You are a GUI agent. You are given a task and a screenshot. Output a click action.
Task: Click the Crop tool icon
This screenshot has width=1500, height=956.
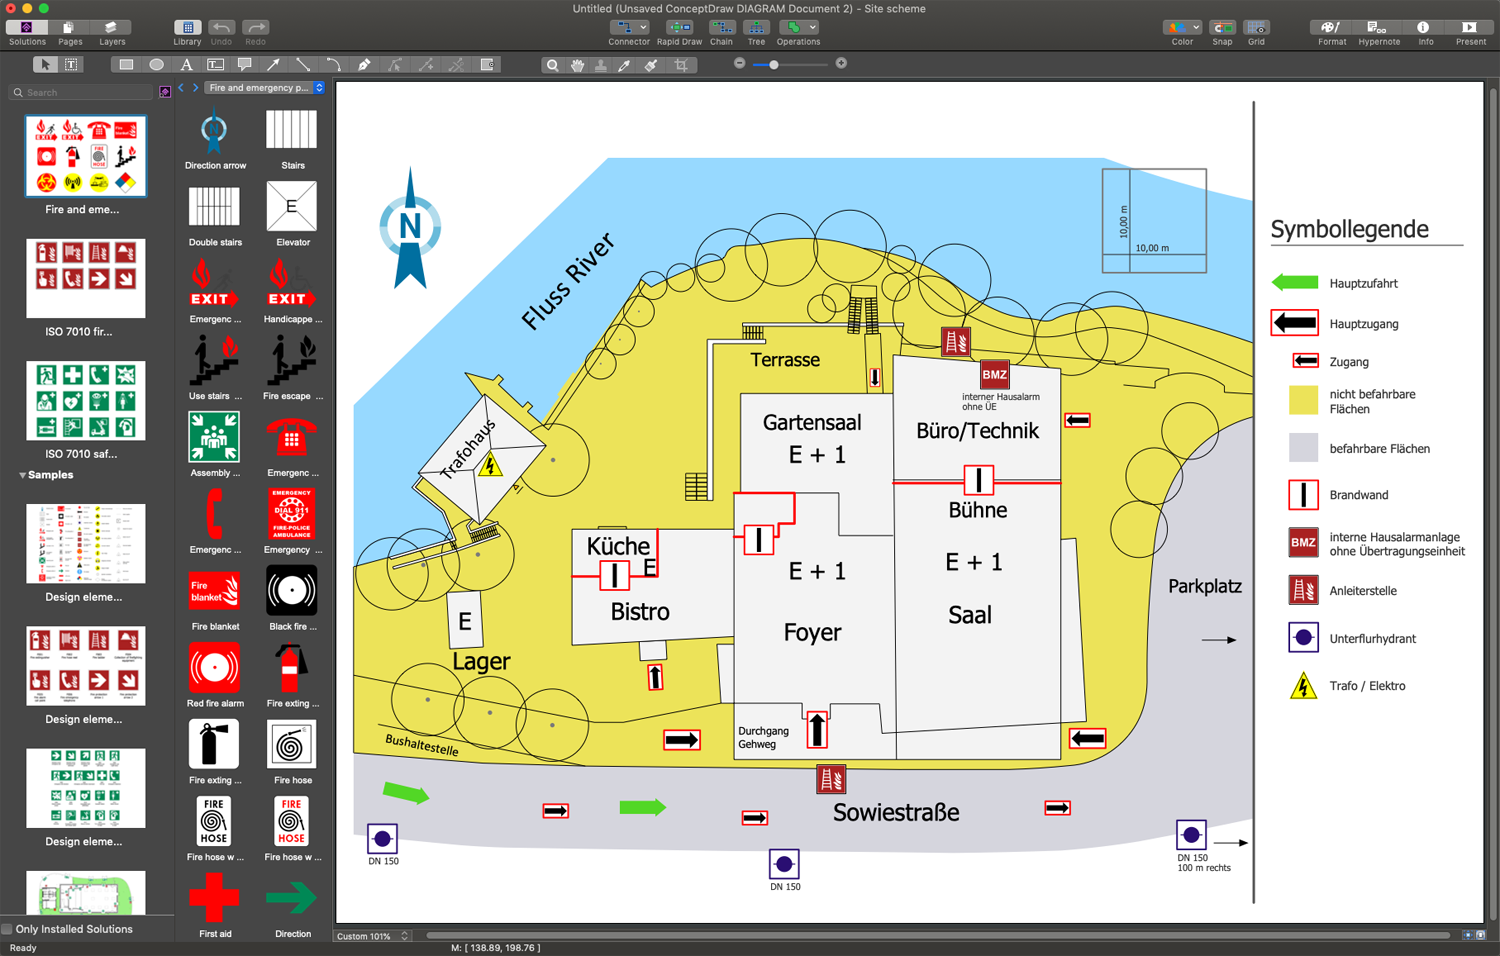681,65
